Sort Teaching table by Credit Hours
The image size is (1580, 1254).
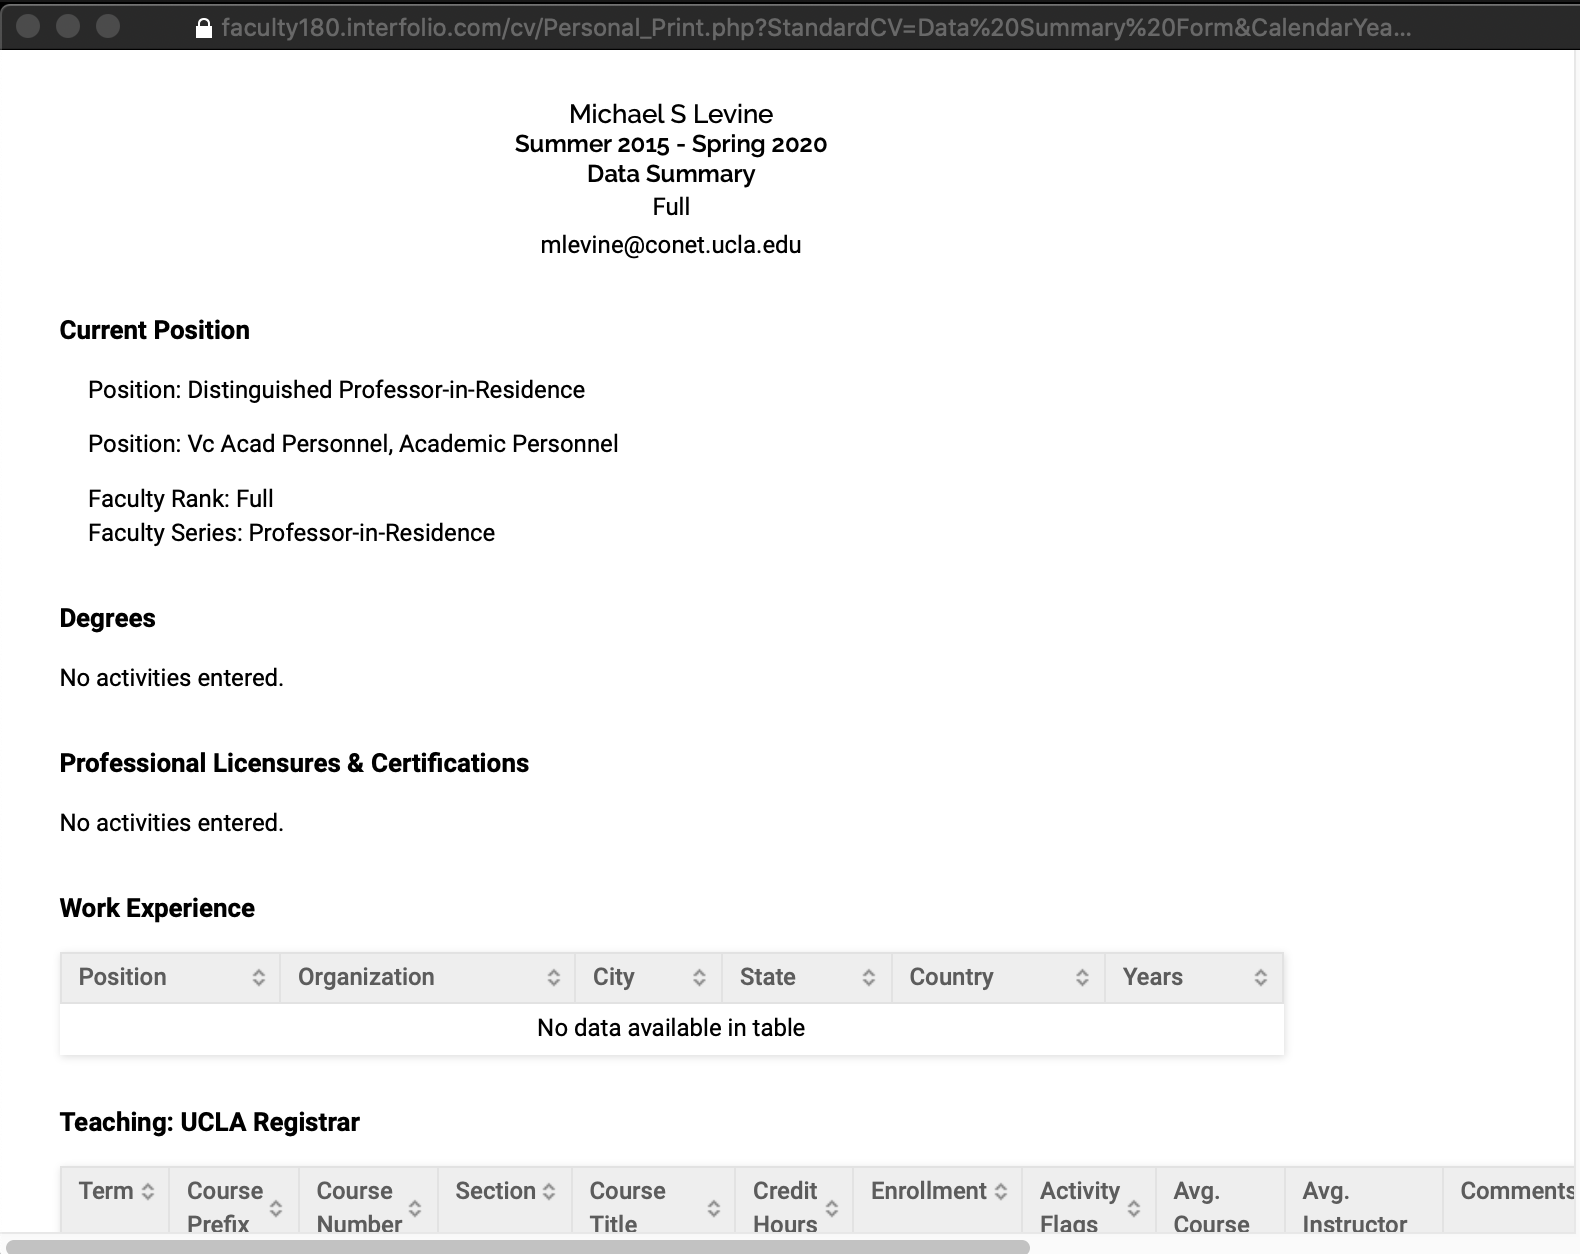click(794, 1200)
